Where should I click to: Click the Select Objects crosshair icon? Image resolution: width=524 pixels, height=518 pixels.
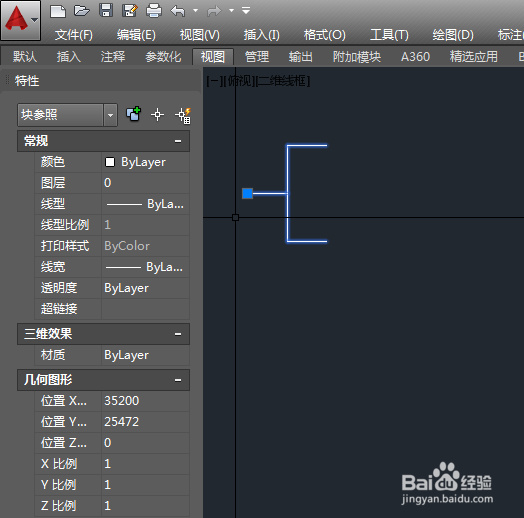point(157,115)
